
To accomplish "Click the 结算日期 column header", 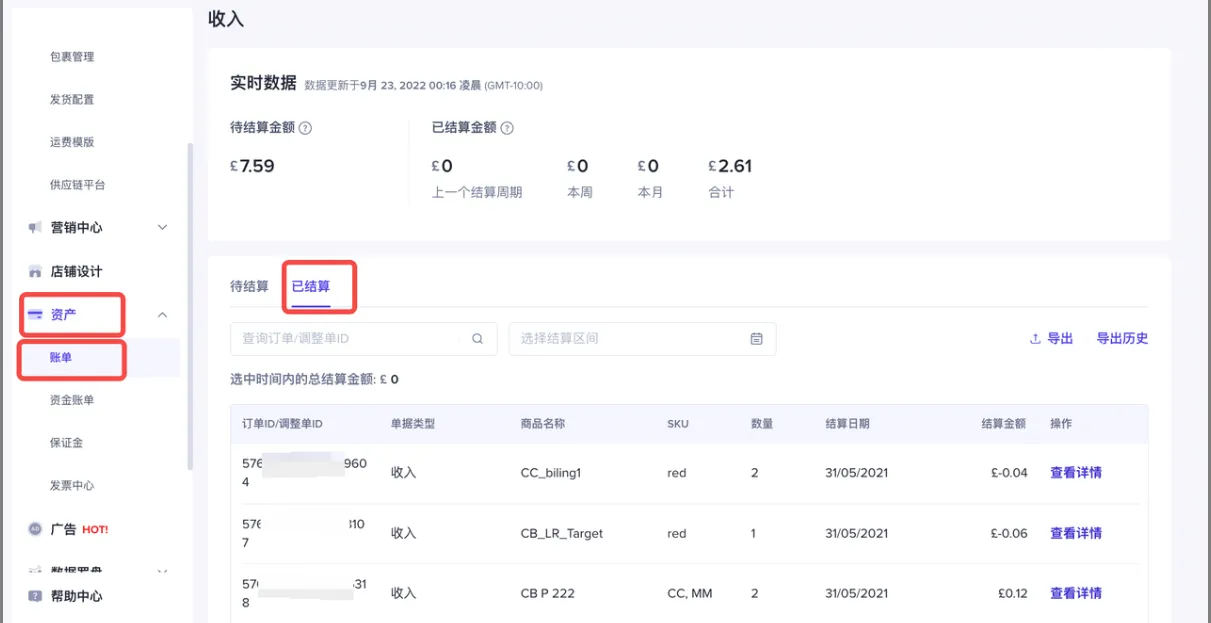I will pyautogui.click(x=847, y=424).
